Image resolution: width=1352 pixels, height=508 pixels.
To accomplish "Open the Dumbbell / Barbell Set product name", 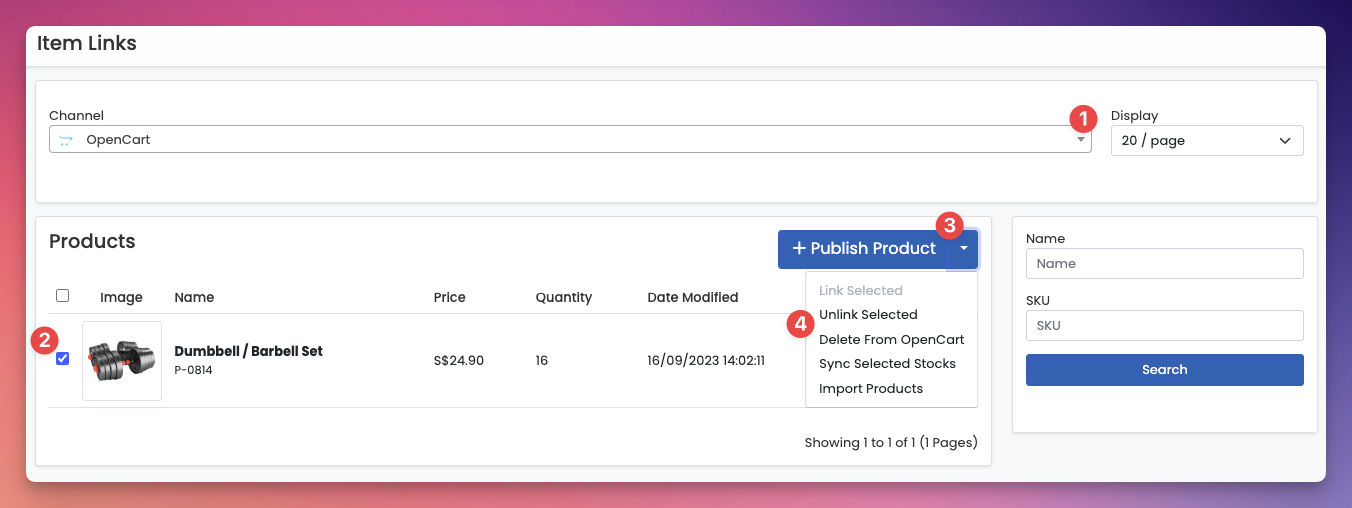I will click(248, 351).
